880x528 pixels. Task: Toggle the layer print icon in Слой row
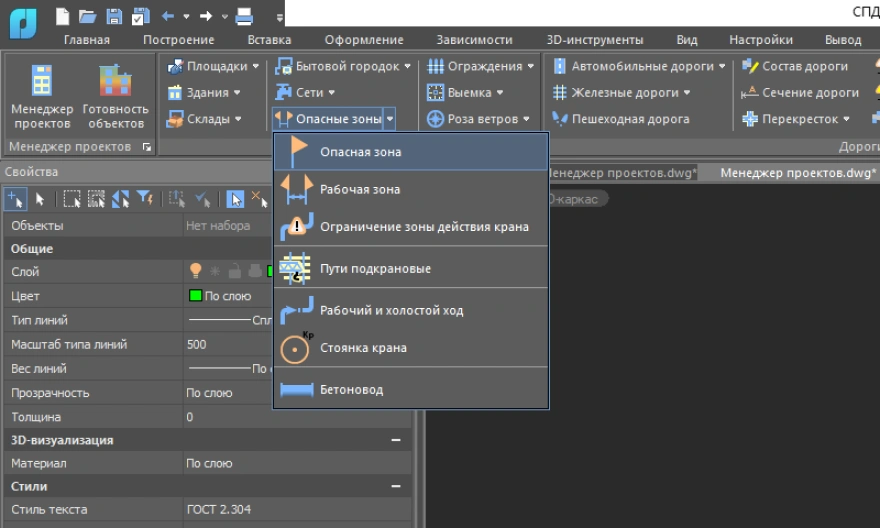(x=254, y=271)
